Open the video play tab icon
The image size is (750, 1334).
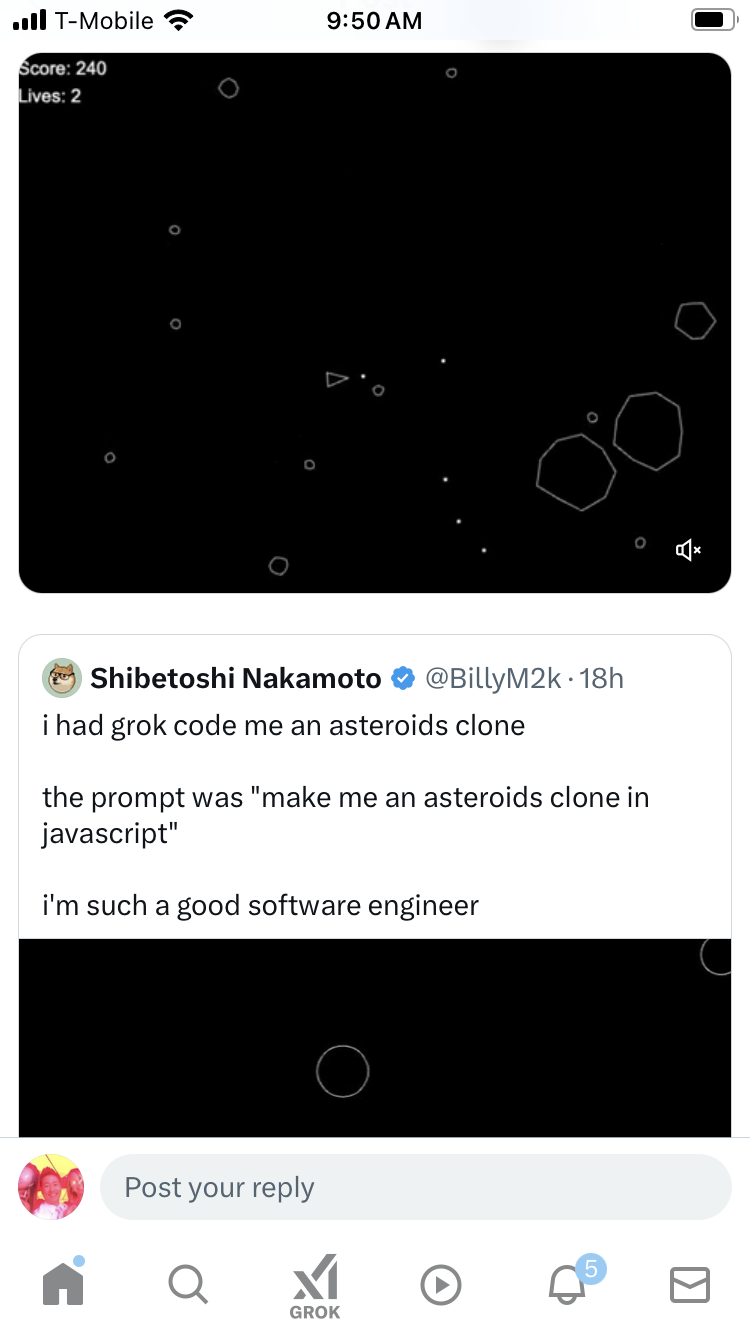coord(441,1285)
